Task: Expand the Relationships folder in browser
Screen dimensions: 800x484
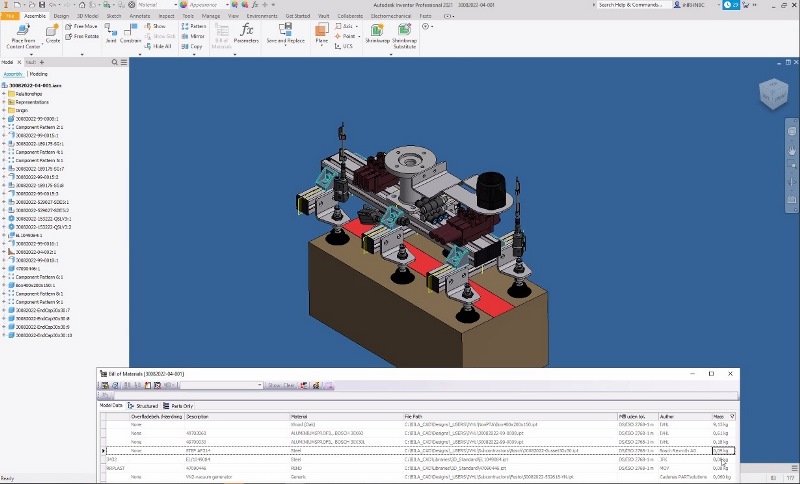Action: pos(4,94)
